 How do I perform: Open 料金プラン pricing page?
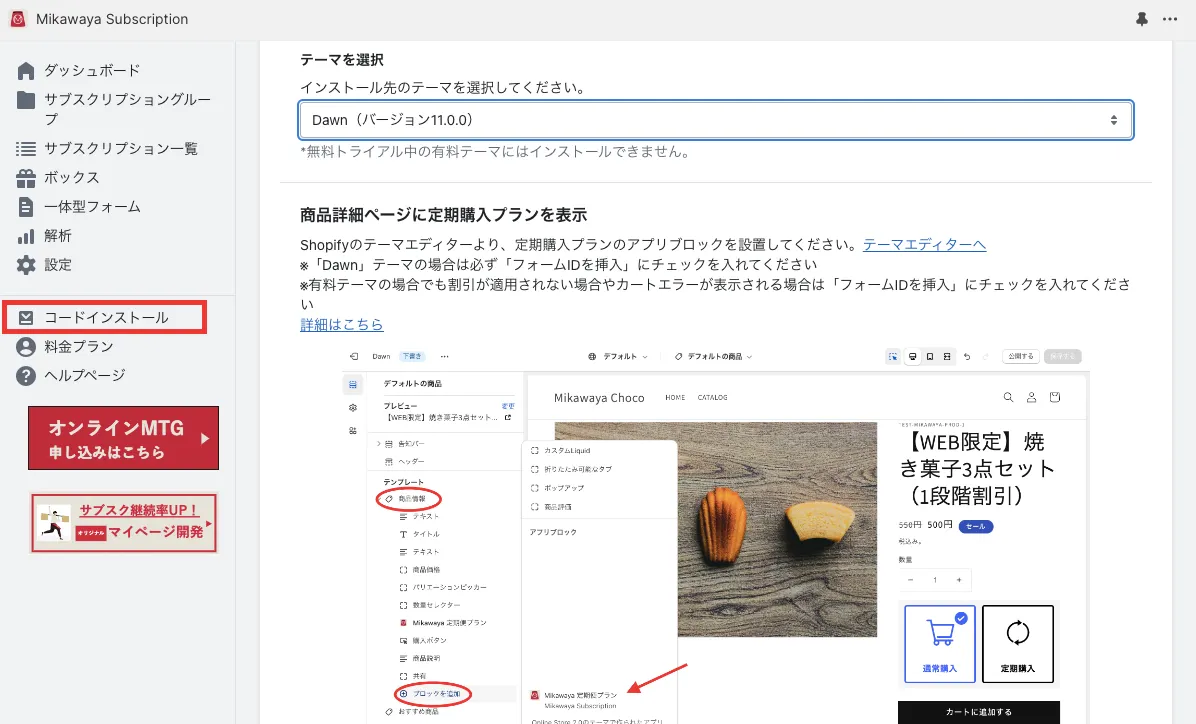point(65,346)
